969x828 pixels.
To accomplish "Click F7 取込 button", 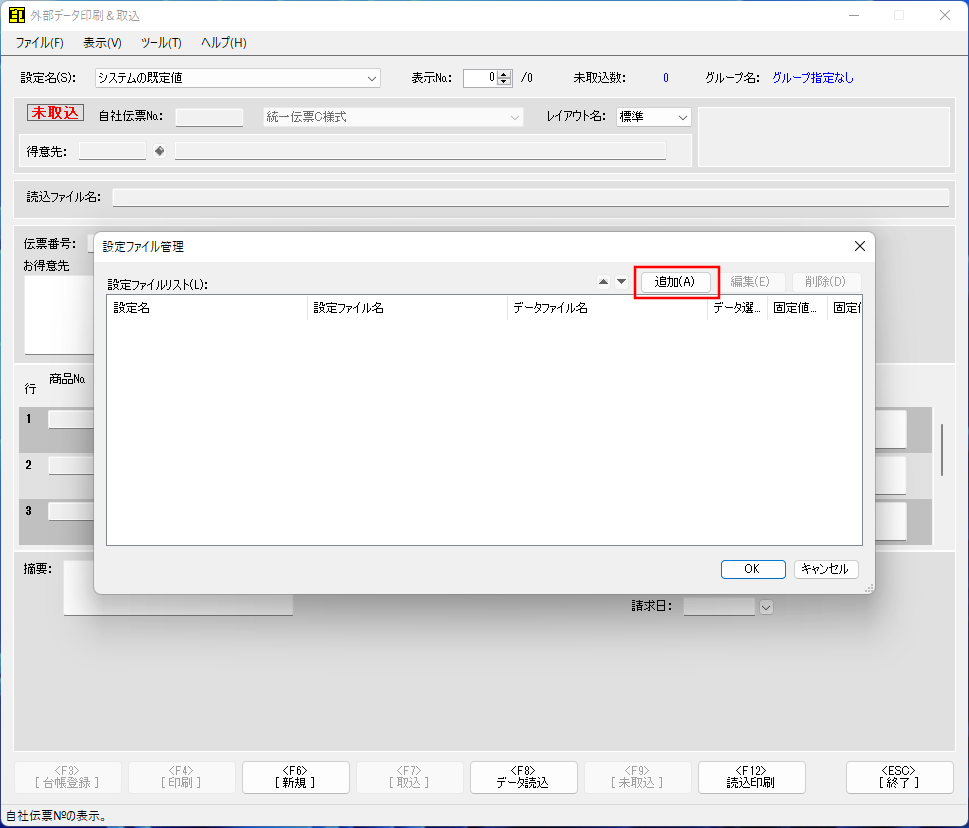I will pyautogui.click(x=409, y=777).
